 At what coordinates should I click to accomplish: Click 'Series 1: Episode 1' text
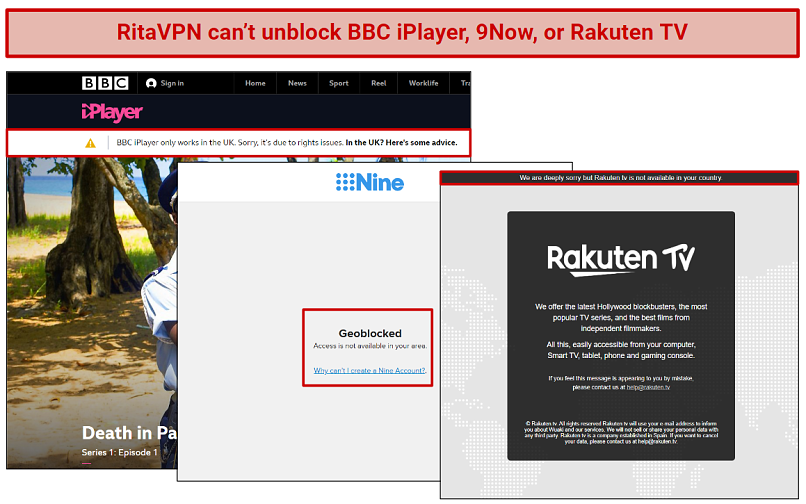120,453
